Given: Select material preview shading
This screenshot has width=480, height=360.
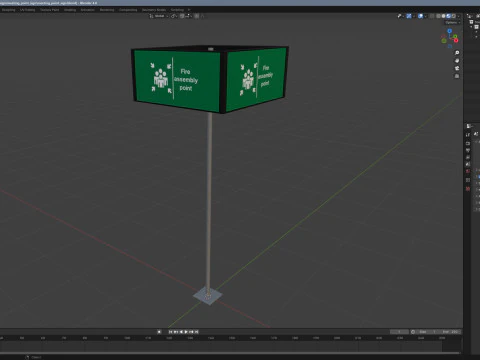Looking at the screenshot, I should pyautogui.click(x=449, y=16).
